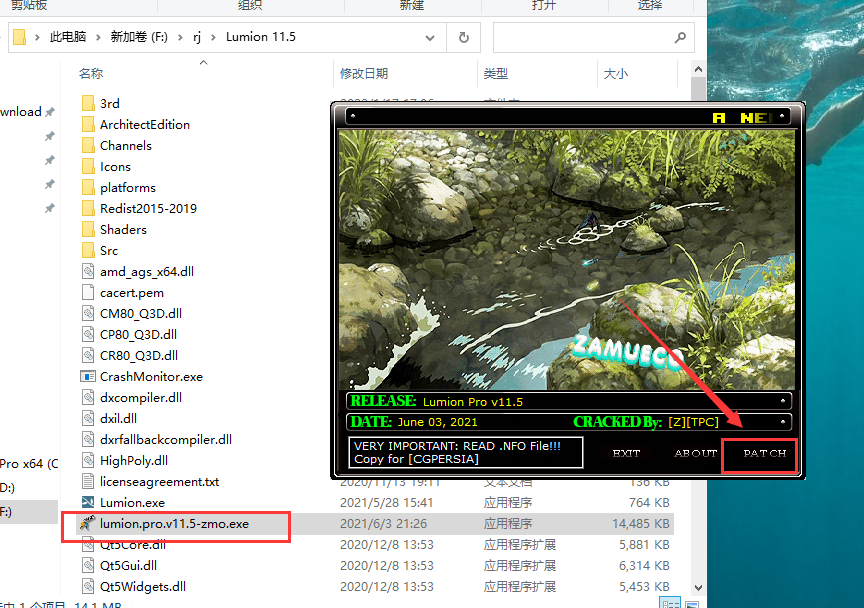Click the size 14,485 KB
This screenshot has width=864, height=608.
pos(641,524)
